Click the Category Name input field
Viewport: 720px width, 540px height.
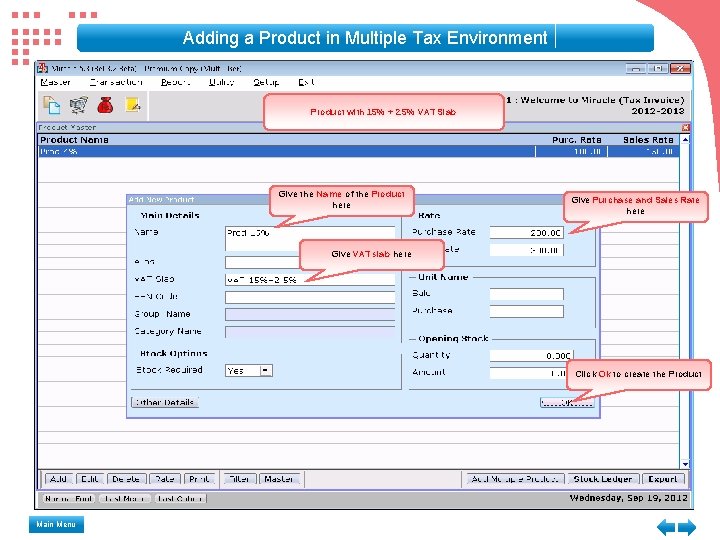310,332
